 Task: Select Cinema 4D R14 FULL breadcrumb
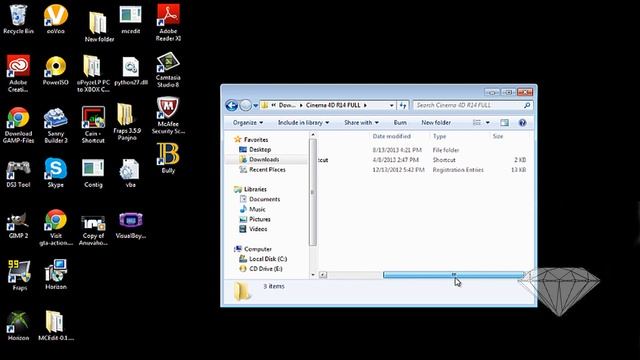coord(333,105)
